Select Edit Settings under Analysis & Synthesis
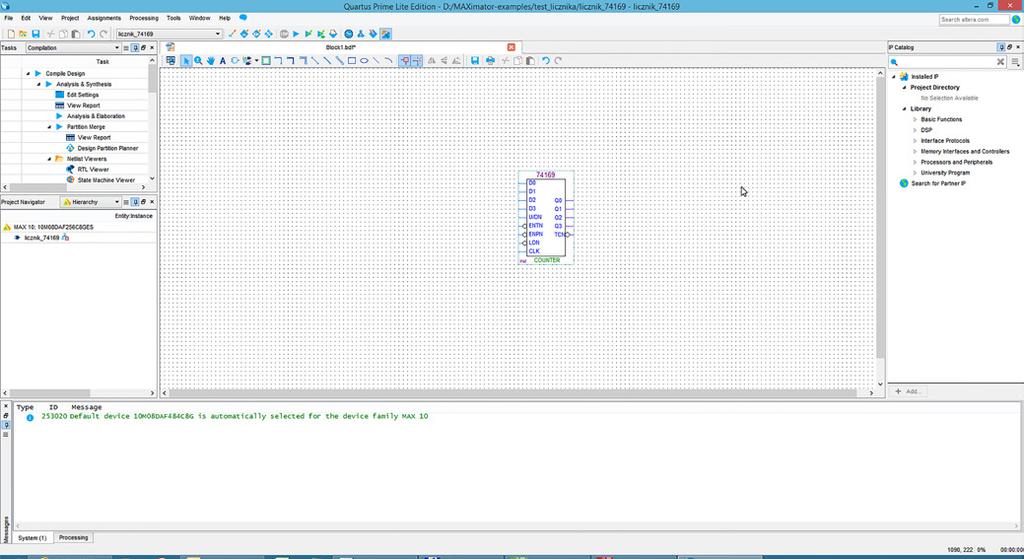 click(x=82, y=95)
